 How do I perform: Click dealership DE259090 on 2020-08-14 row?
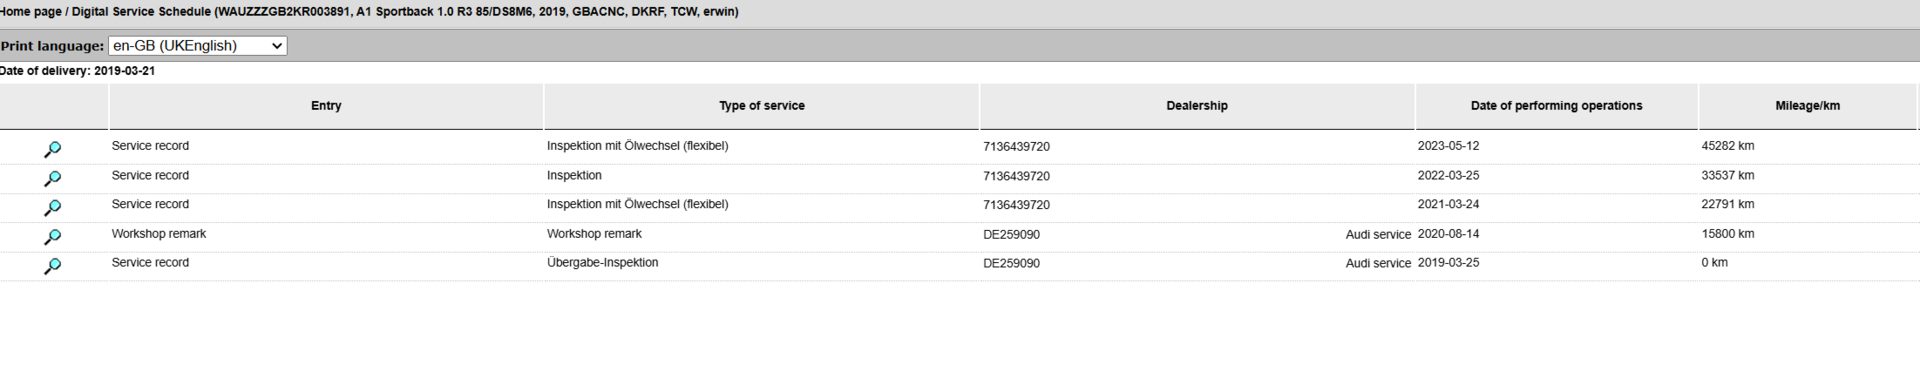(x=1011, y=235)
